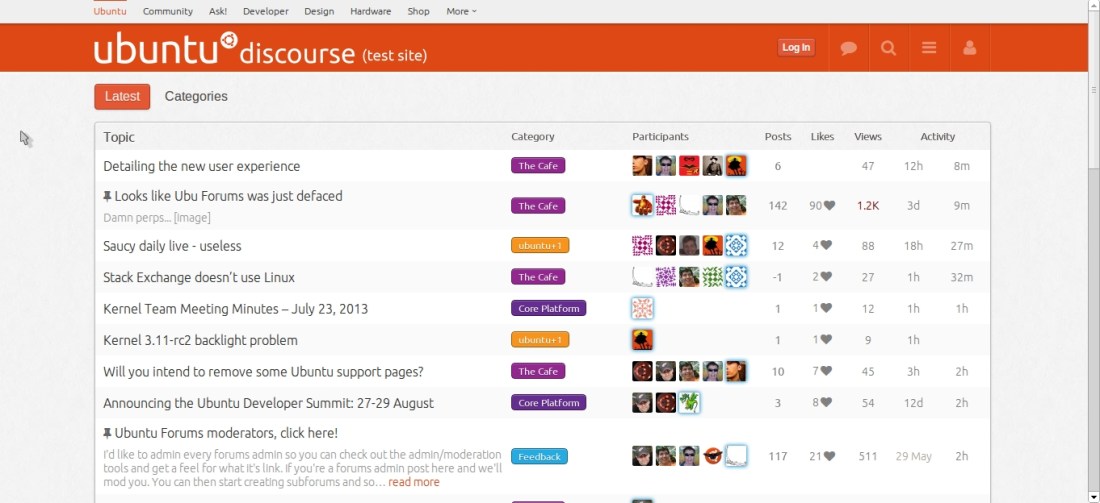Click the heart icon in remove support pages row
Viewport: 1100px width, 503px height.
826,371
